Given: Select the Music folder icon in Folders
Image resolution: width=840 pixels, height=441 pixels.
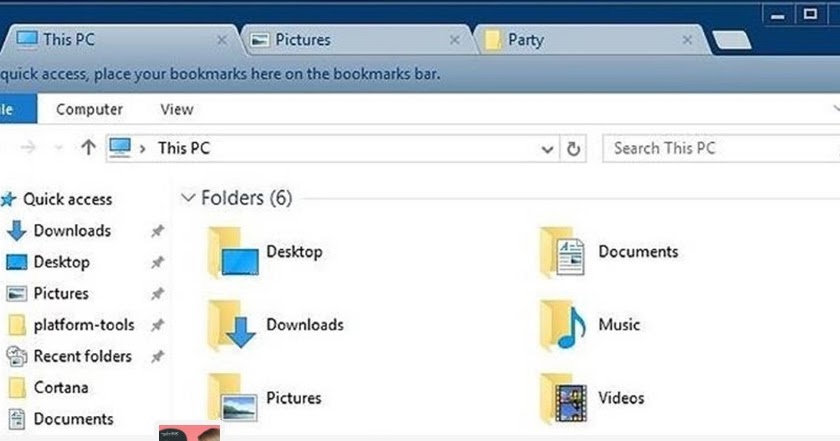Looking at the screenshot, I should (x=562, y=325).
